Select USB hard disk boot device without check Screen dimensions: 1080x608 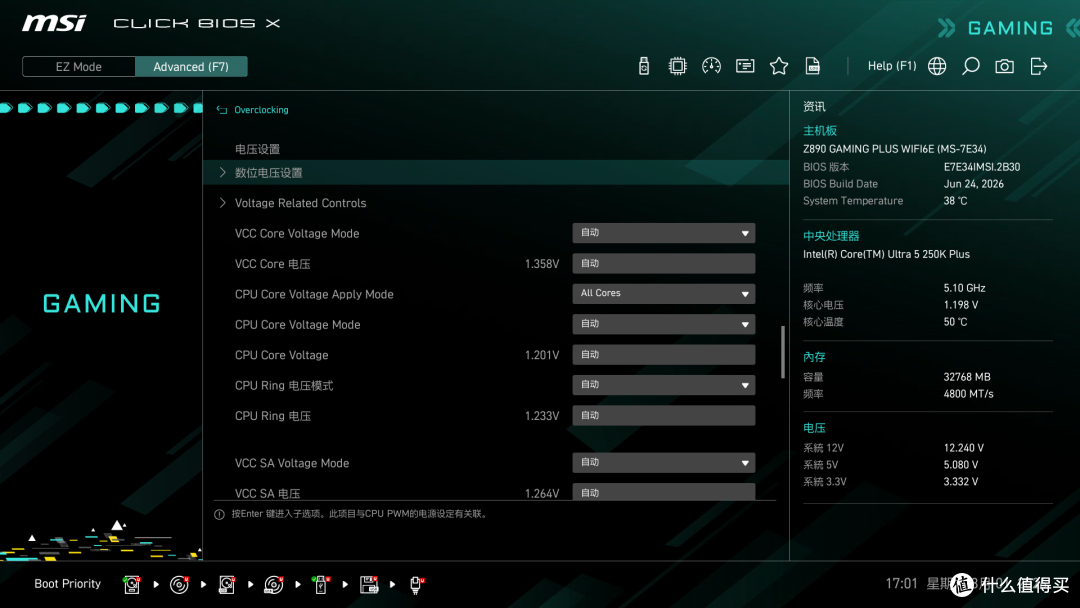227,585
